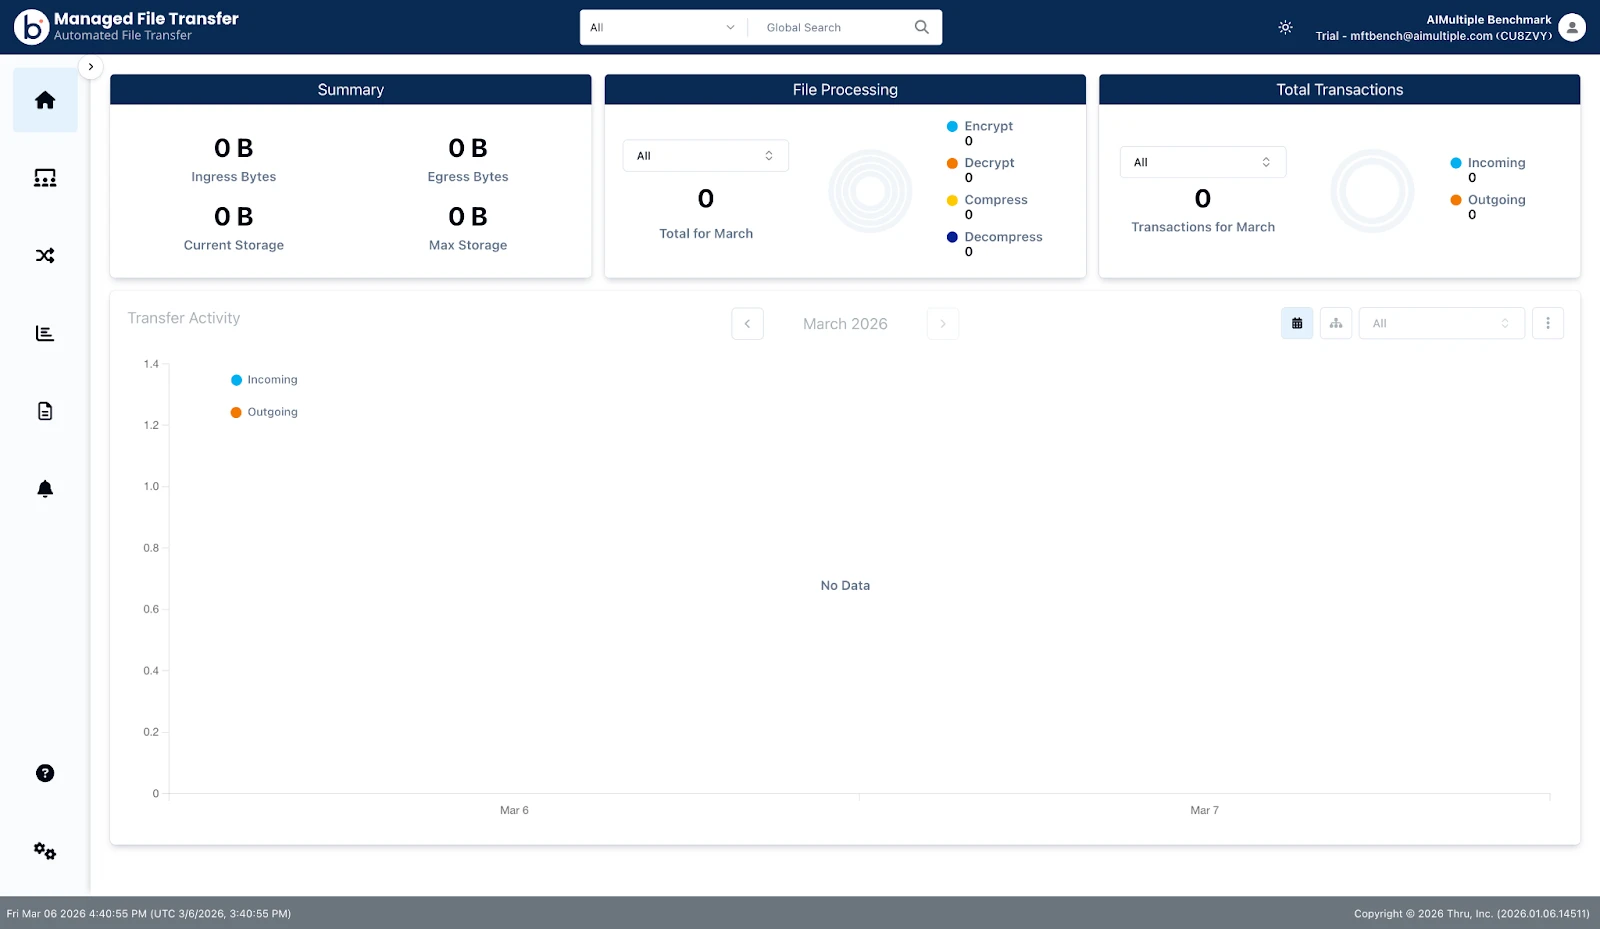The width and height of the screenshot is (1600, 929).
Task: Click the Decrypt legend orange swatch
Action: click(952, 163)
